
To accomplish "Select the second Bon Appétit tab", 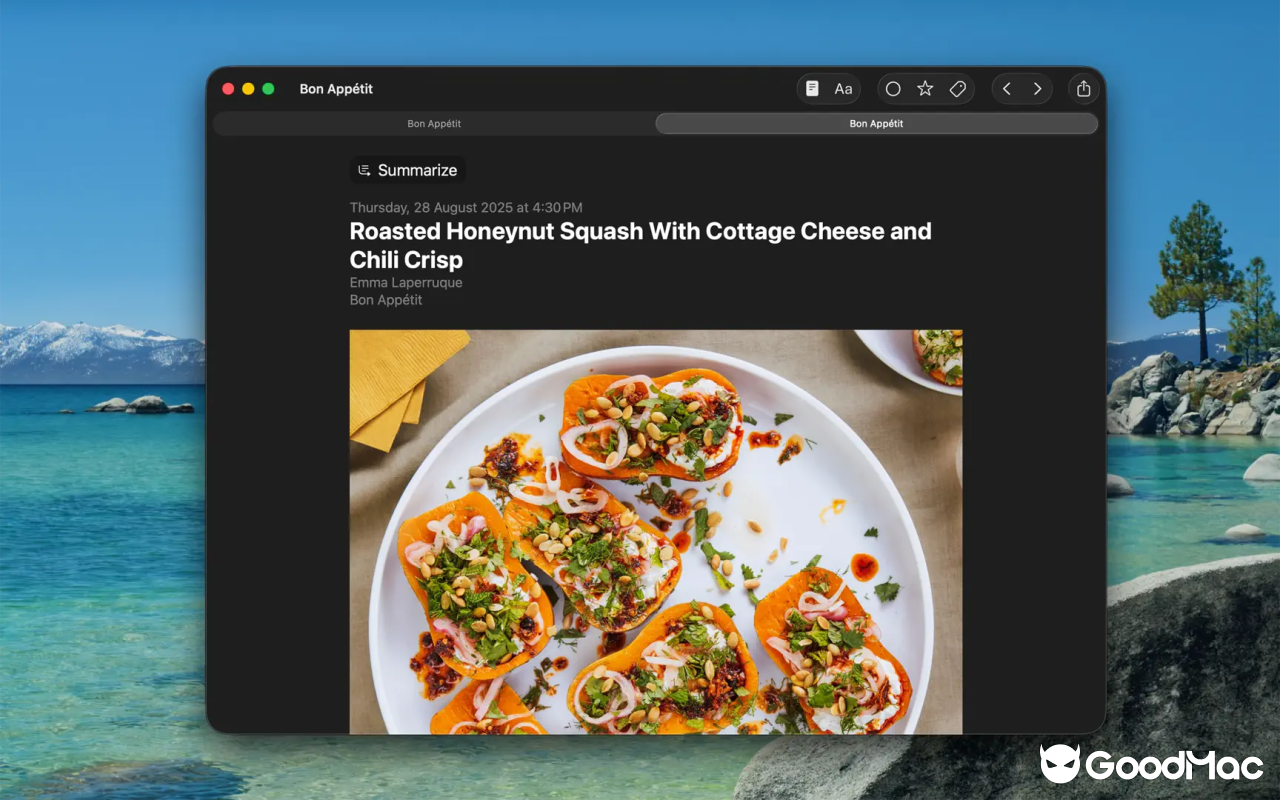I will 876,123.
